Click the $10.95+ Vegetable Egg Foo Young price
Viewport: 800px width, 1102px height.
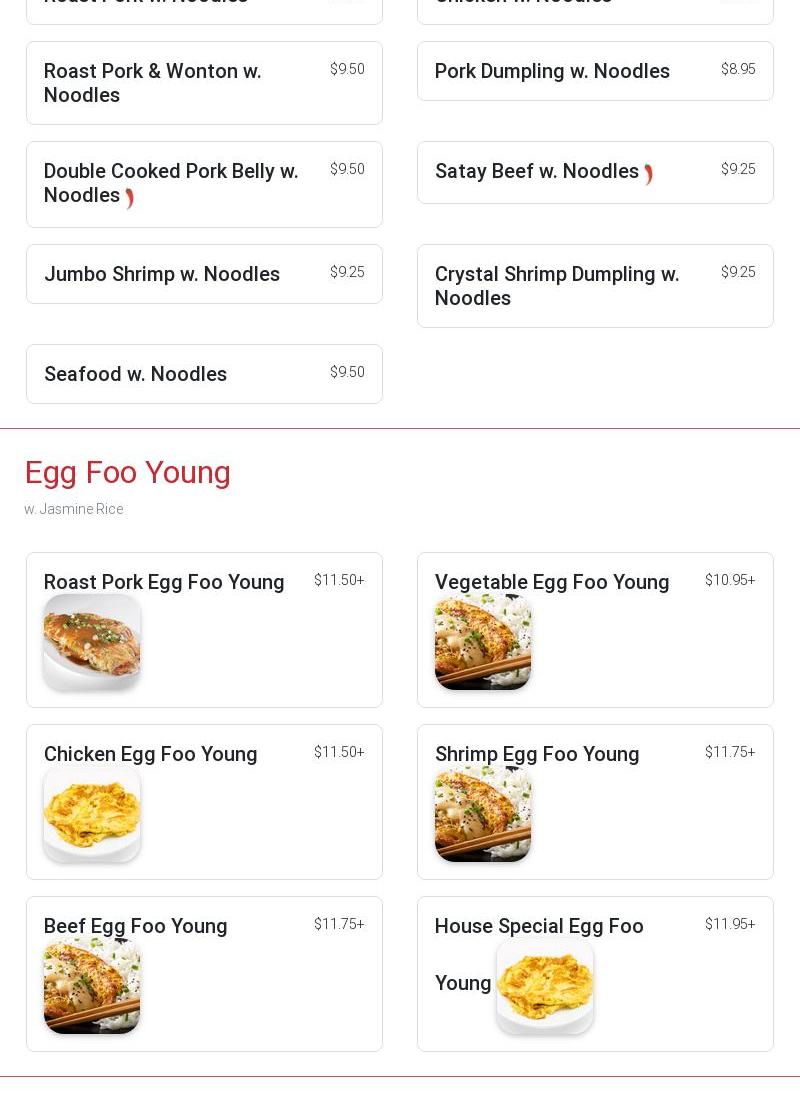pyautogui.click(x=729, y=580)
